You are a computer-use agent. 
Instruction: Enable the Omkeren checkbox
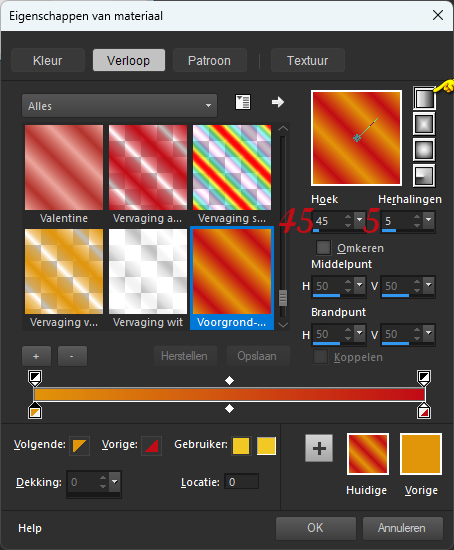pyautogui.click(x=323, y=247)
